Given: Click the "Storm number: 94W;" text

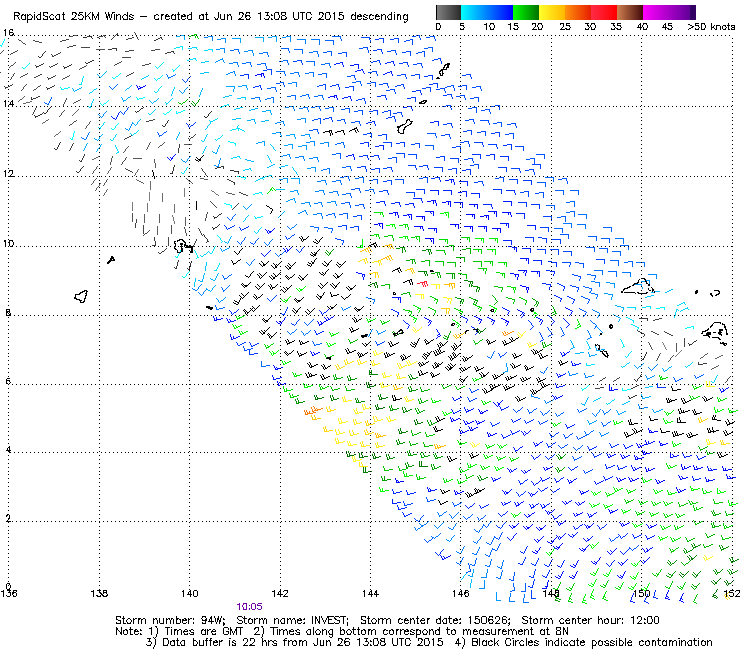Looking at the screenshot, I should pos(170,620).
